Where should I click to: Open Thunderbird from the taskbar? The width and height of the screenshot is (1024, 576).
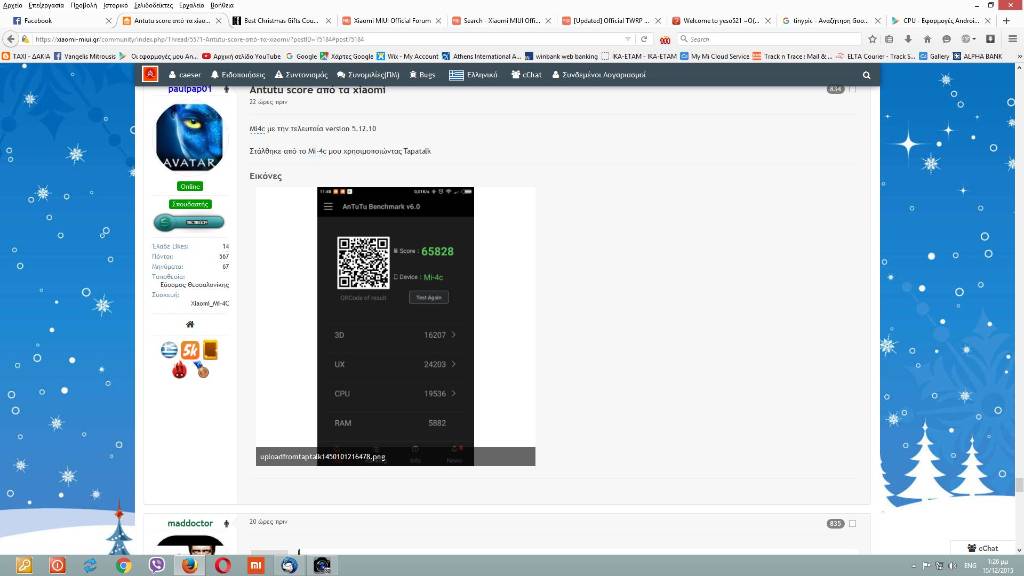[289, 565]
